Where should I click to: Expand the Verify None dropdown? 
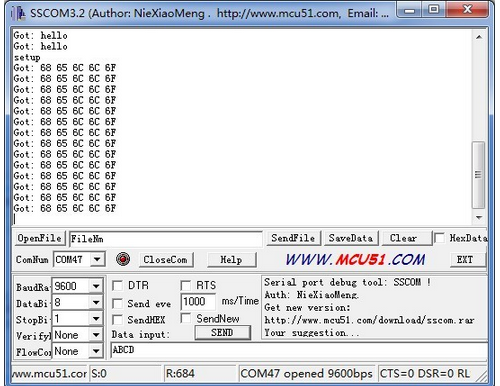(96, 335)
